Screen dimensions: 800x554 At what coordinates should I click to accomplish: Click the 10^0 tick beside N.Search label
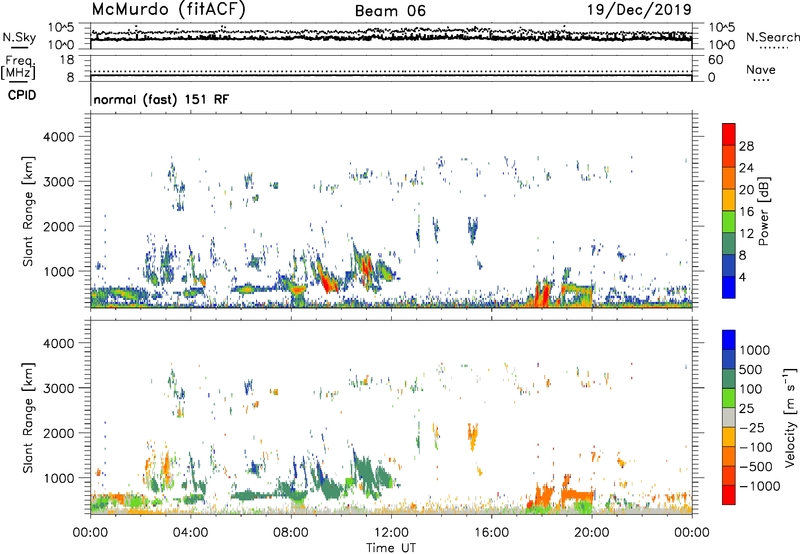(721, 45)
